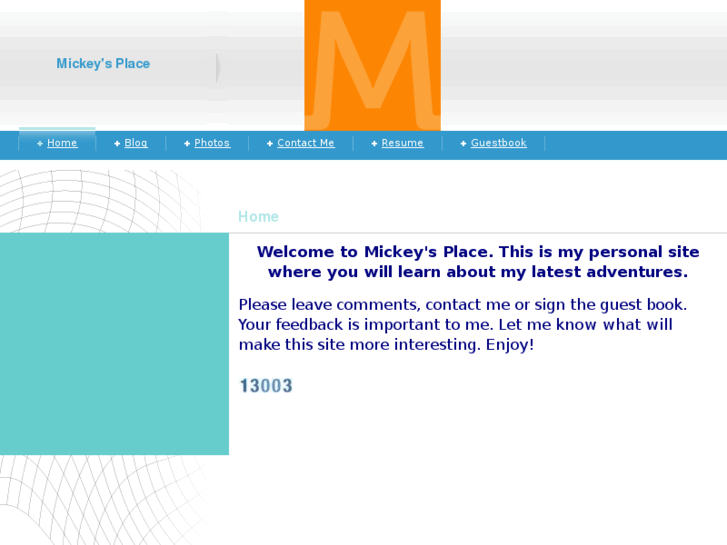Screen dimensions: 727x545
Task: View the Resume page
Action: click(402, 143)
